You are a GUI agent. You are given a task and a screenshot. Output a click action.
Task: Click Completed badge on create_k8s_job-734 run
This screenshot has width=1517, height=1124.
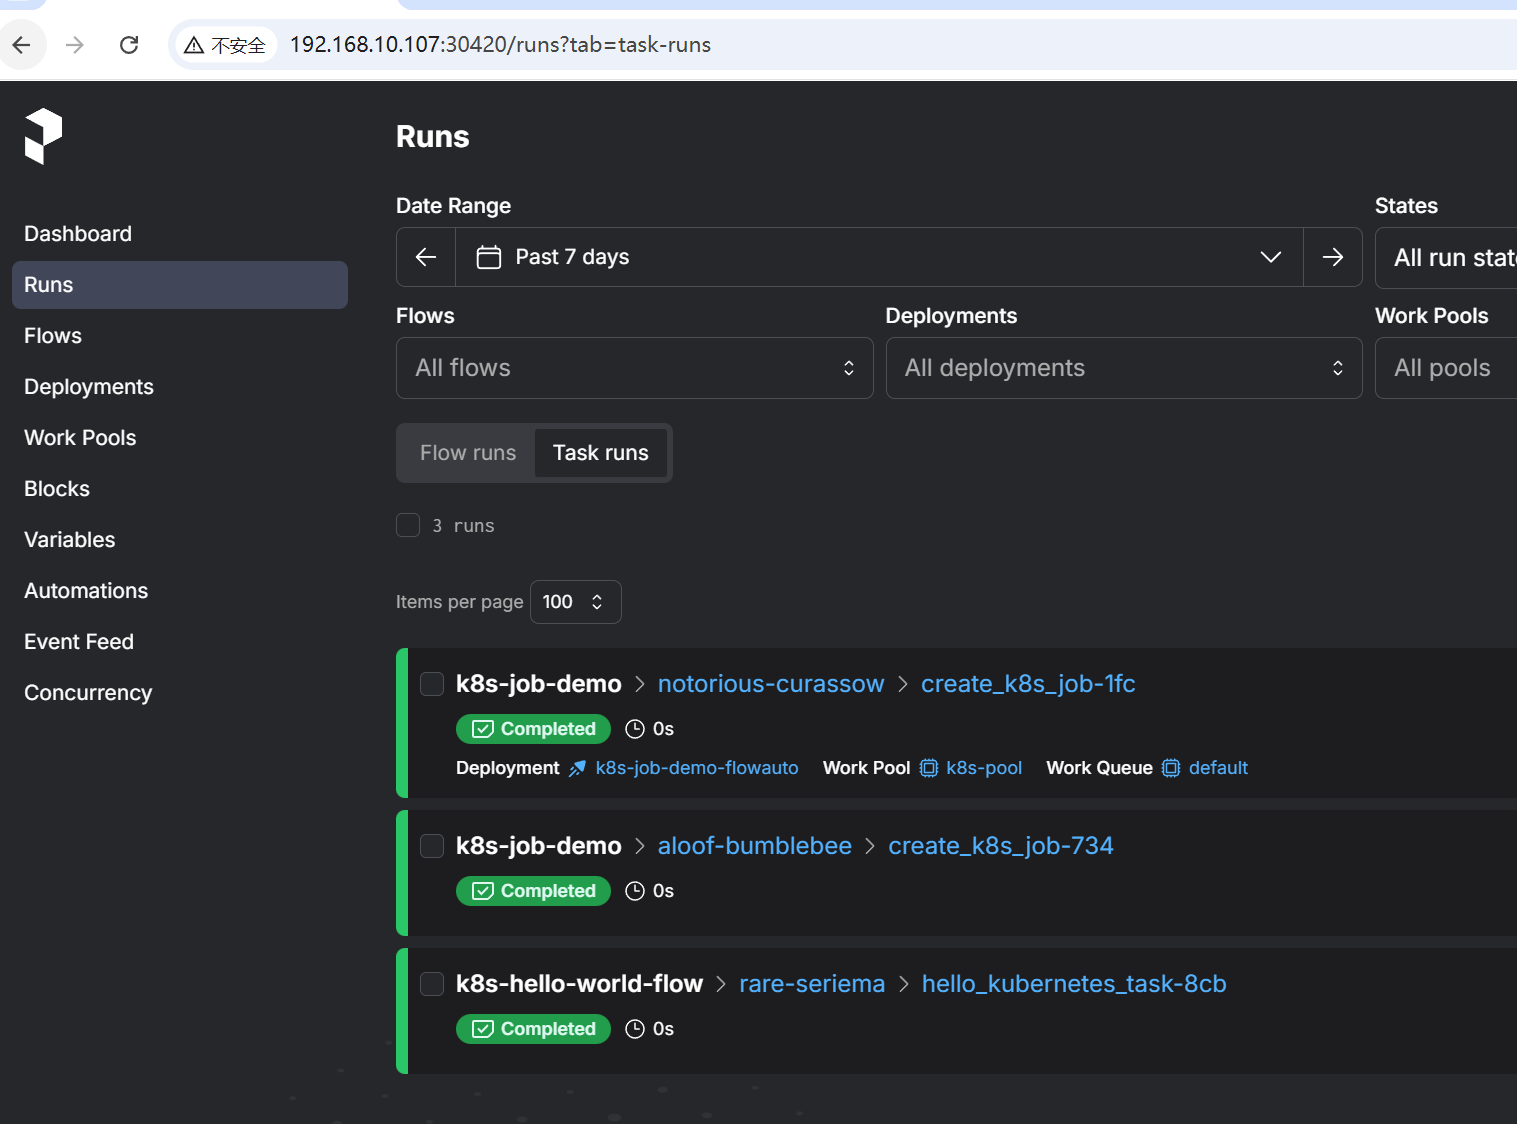coord(533,891)
